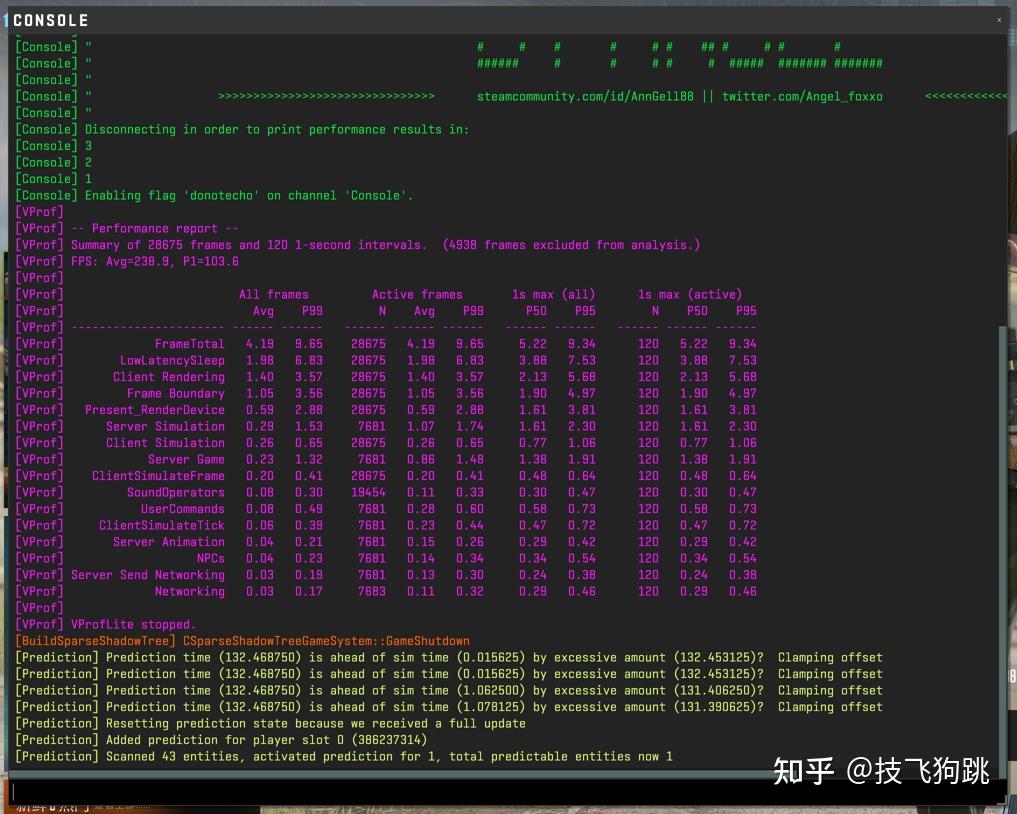Click the Server Animation row label
The width and height of the screenshot is (1017, 814).
(169, 542)
